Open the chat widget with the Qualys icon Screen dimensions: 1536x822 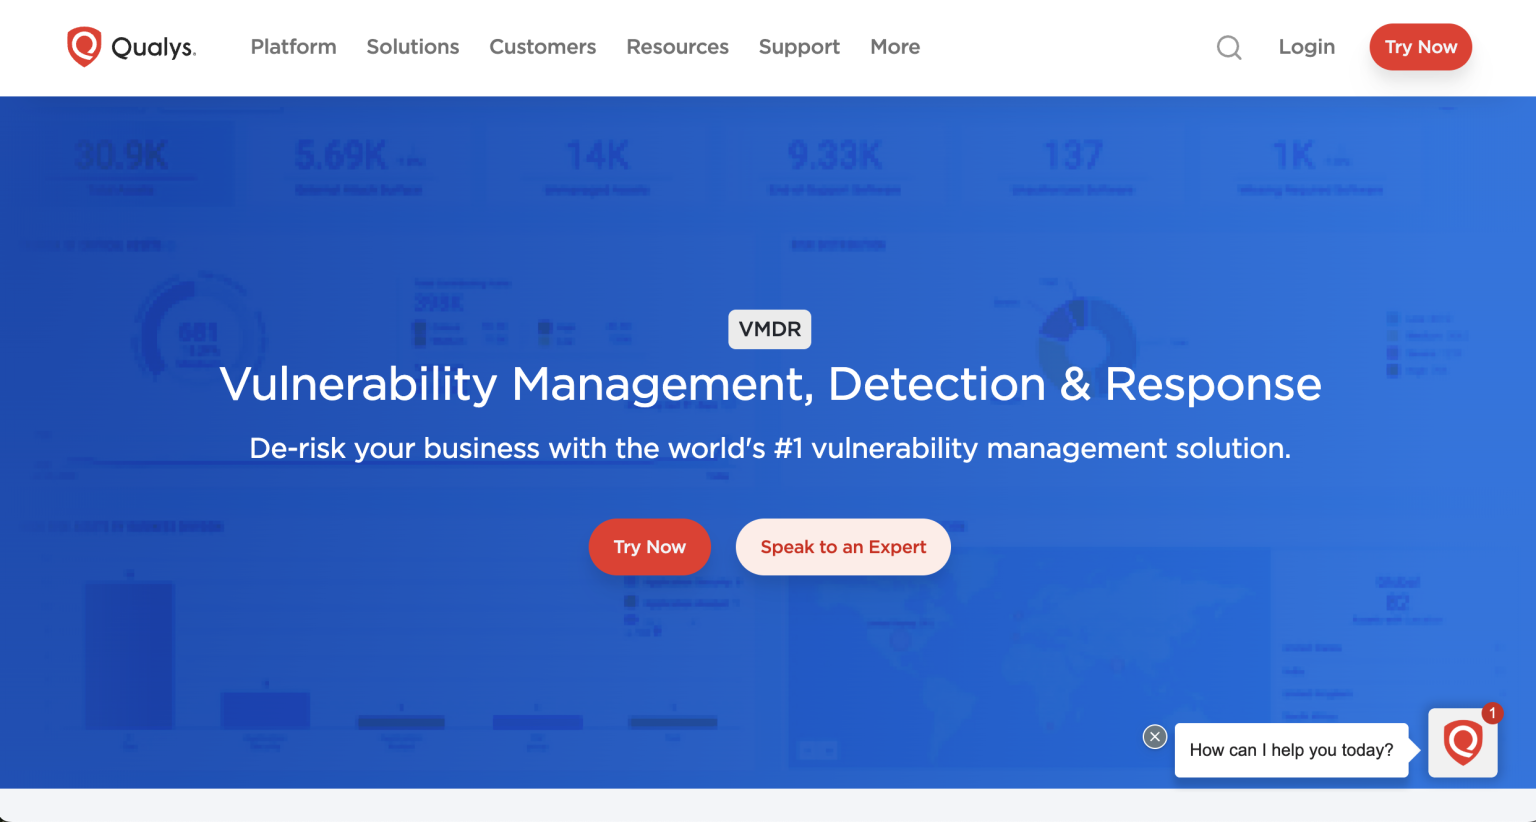point(1462,743)
